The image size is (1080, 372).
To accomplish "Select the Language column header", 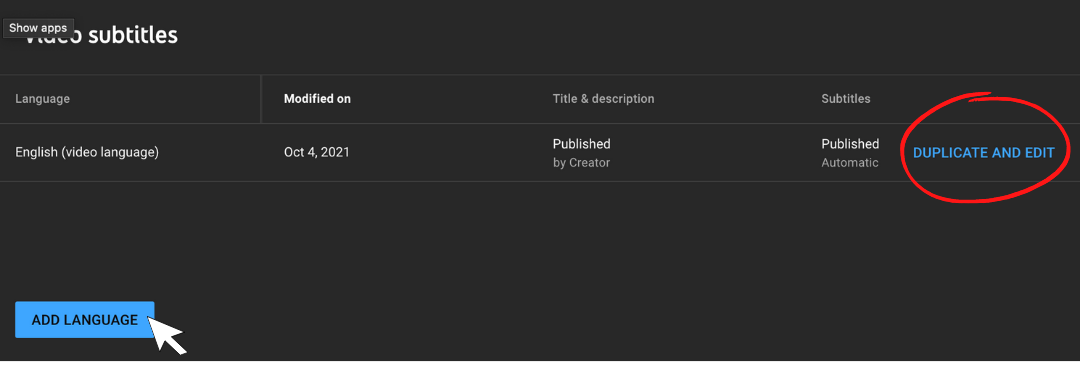I will coord(43,99).
